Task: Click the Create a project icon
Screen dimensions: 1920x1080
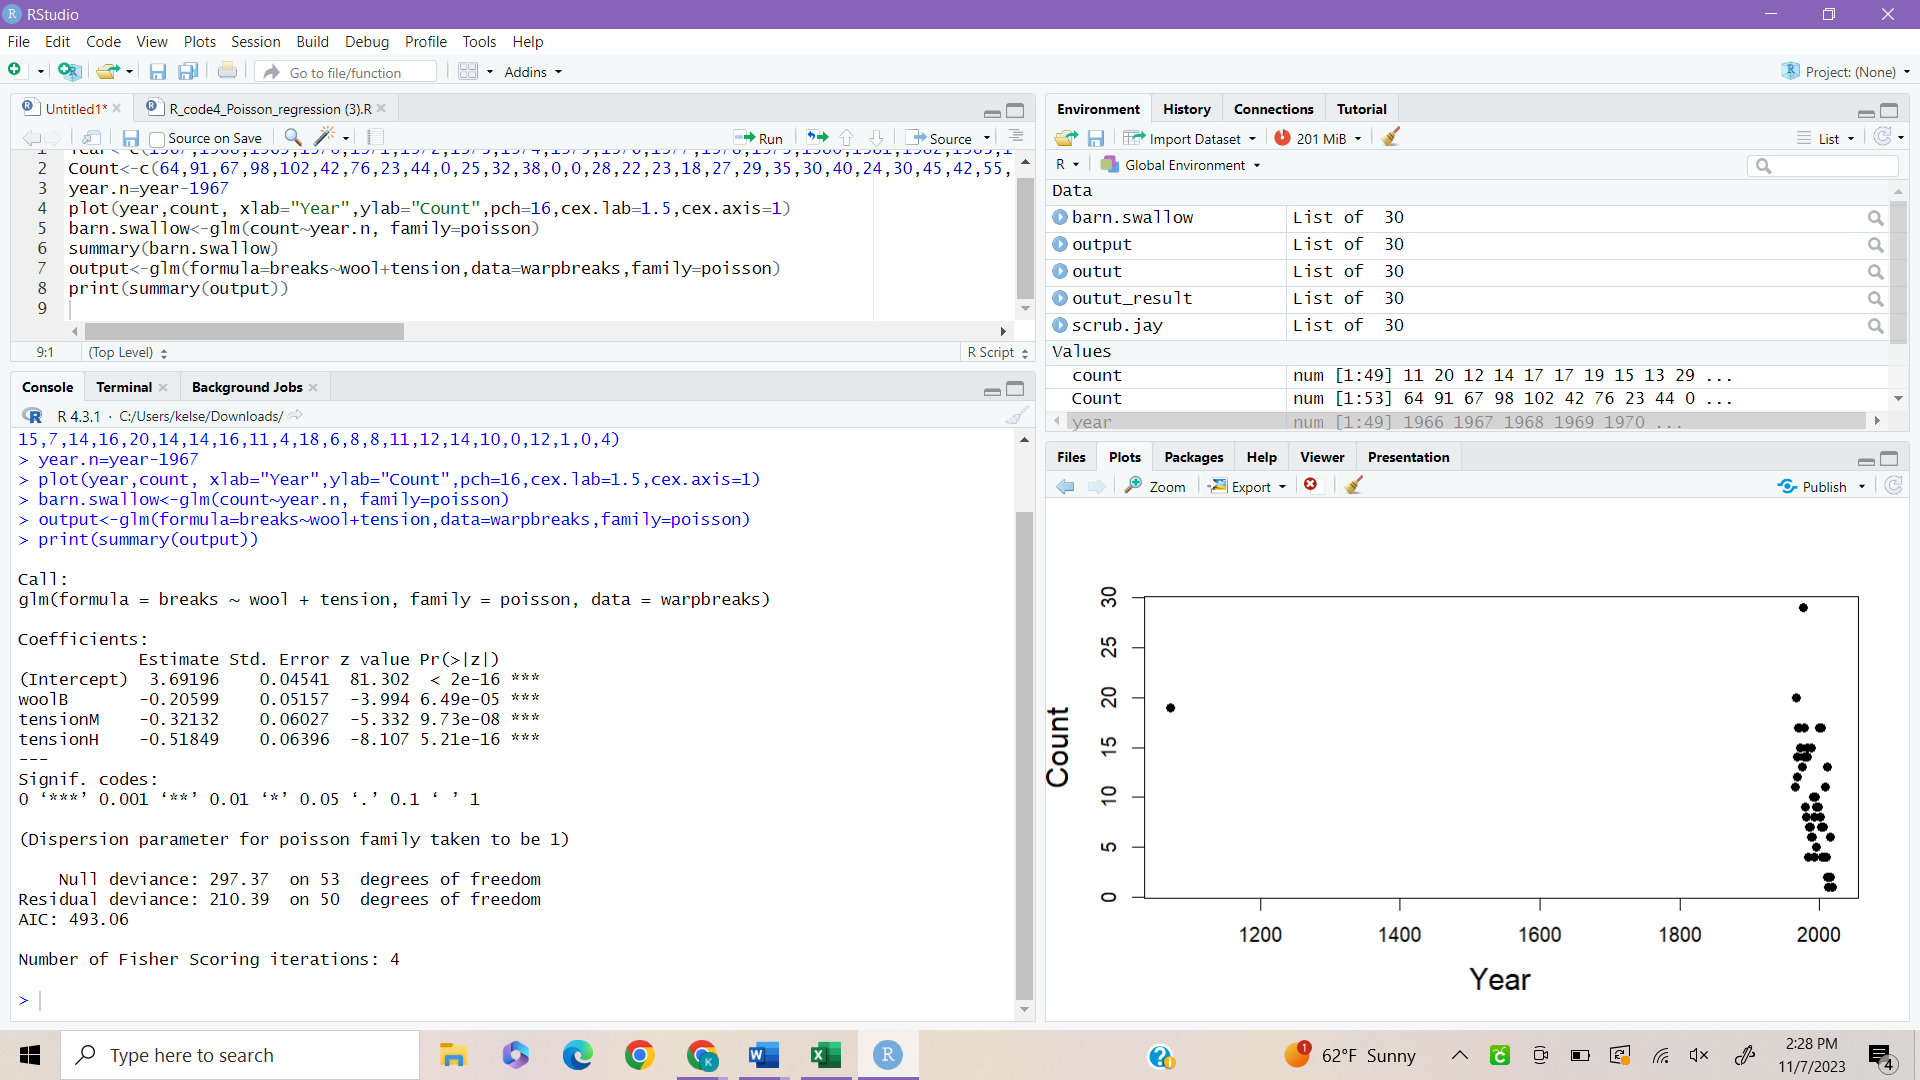Action: pos(68,71)
